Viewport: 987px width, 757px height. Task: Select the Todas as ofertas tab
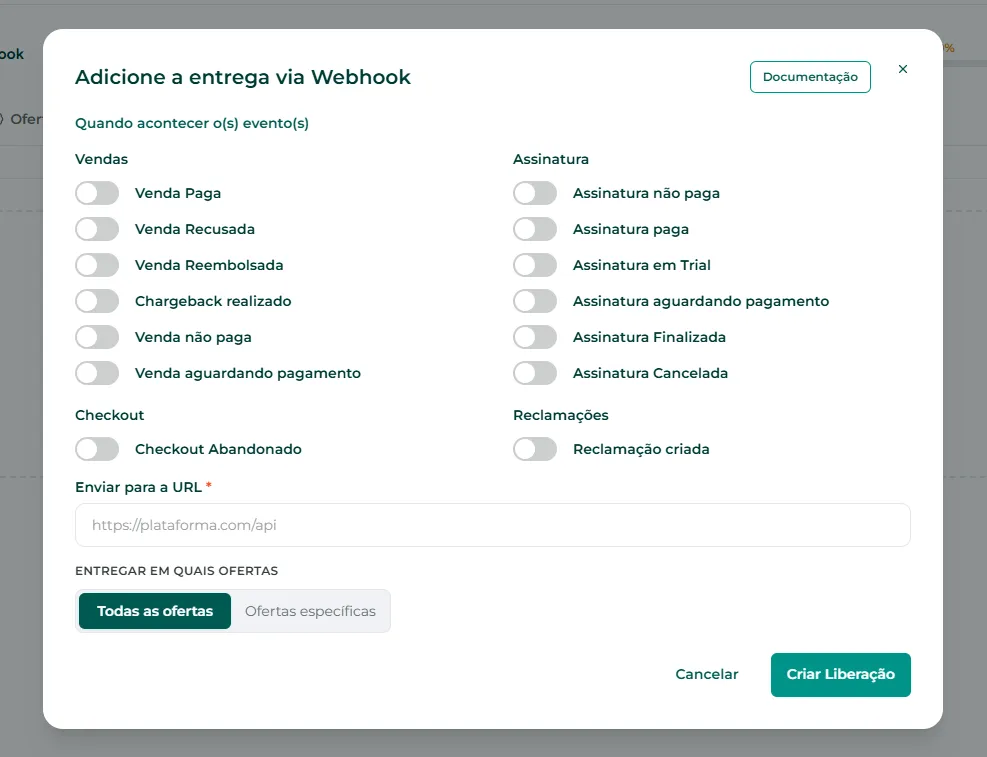tap(155, 611)
